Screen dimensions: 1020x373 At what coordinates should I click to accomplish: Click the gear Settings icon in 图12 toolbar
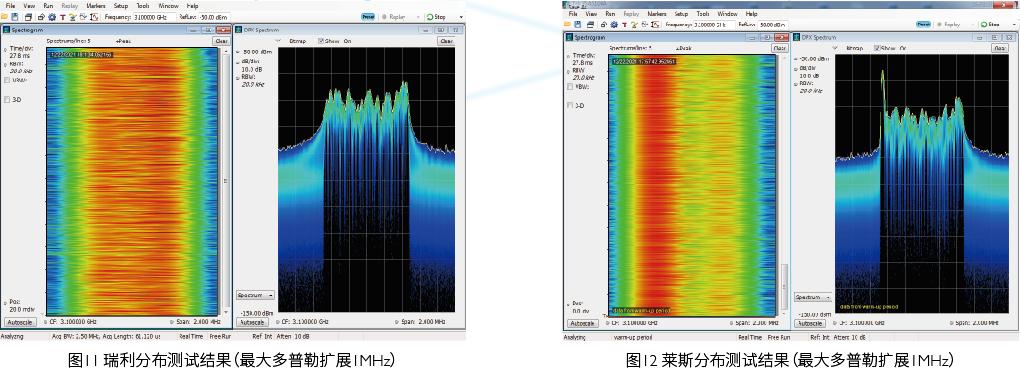(614, 24)
